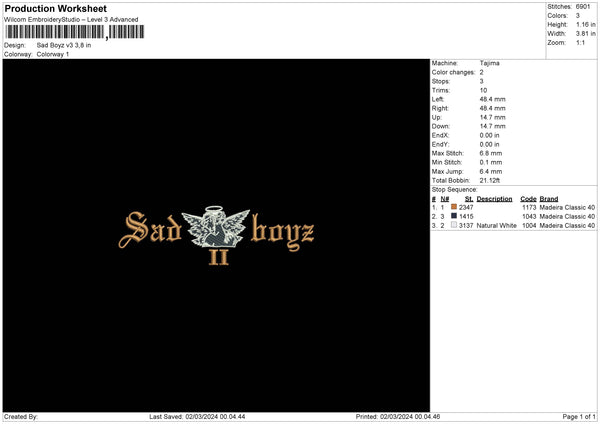Click the stitch count 2347 in stop 1
The image size is (600, 424).
466,207
